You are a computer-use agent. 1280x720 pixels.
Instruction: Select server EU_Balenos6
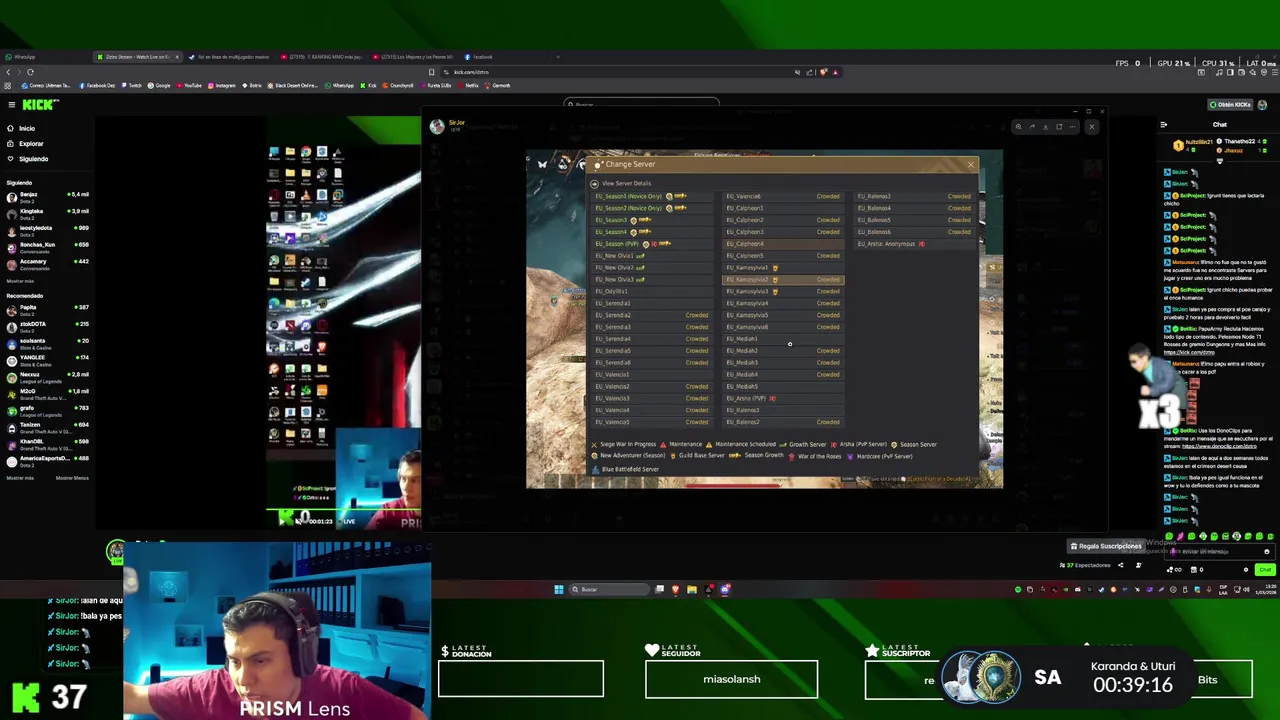coord(914,232)
